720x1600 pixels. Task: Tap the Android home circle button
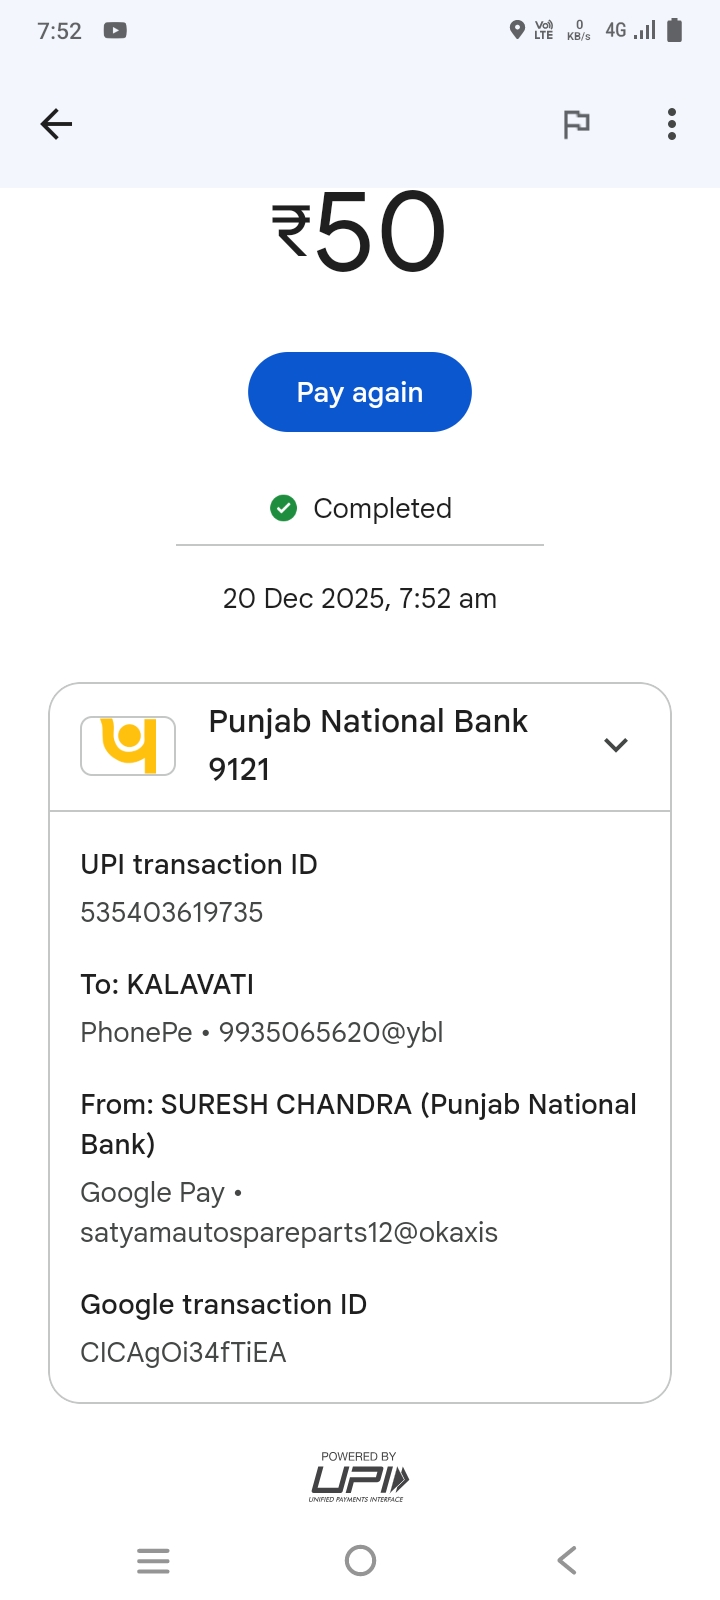360,1560
